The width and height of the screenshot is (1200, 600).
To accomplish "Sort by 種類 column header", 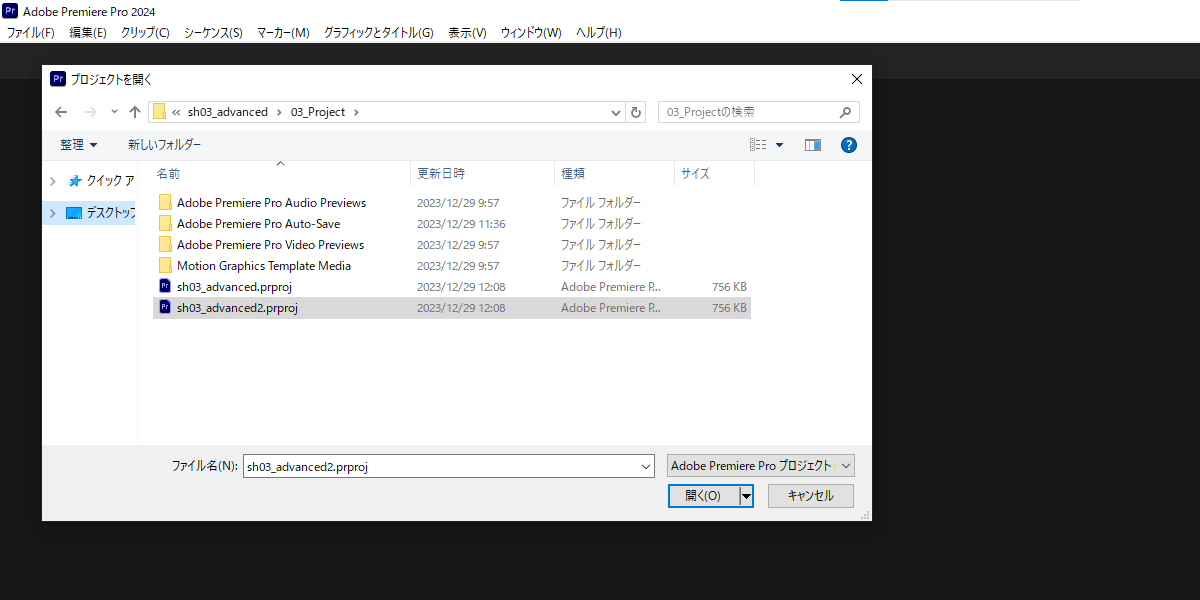I will [614, 173].
